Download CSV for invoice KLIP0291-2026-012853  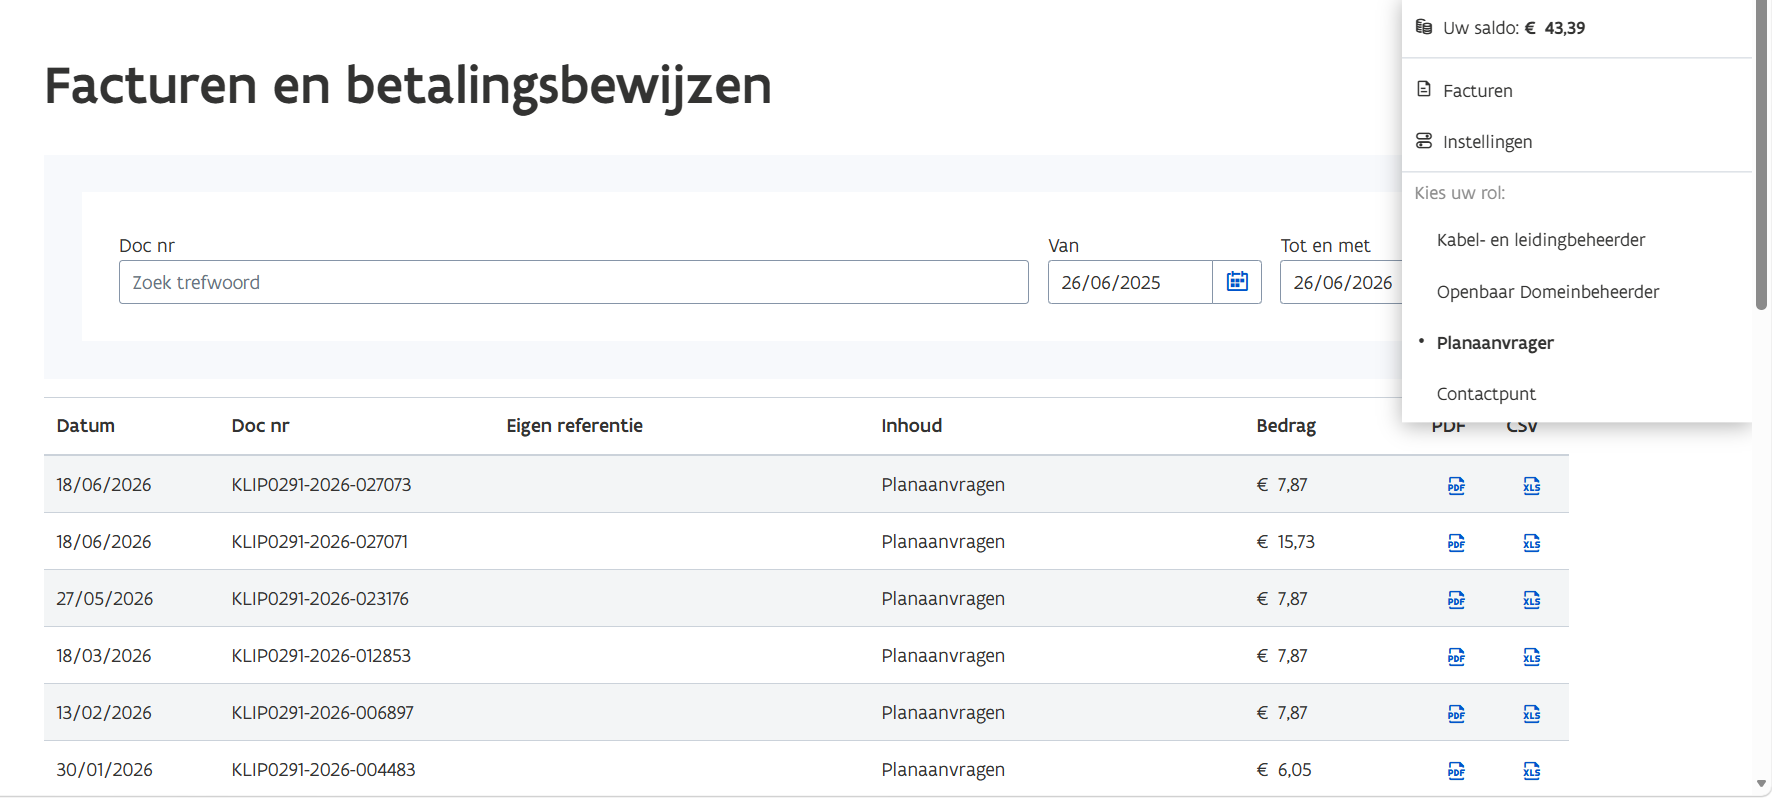pos(1531,657)
